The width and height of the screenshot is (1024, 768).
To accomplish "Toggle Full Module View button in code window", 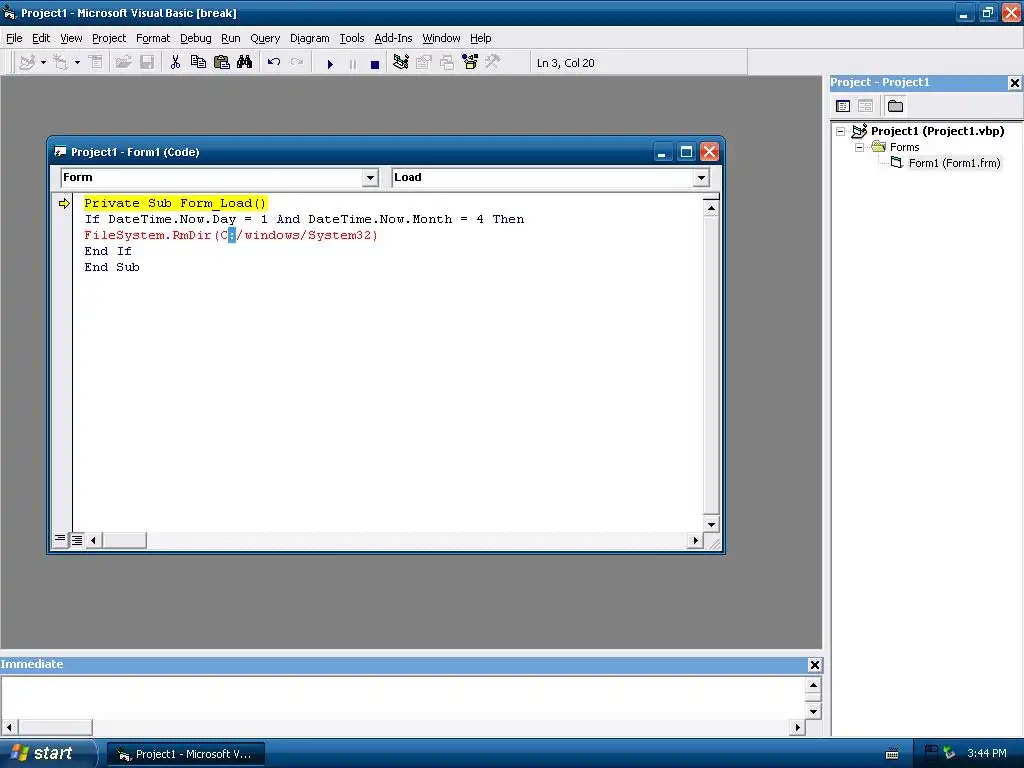I will click(77, 540).
